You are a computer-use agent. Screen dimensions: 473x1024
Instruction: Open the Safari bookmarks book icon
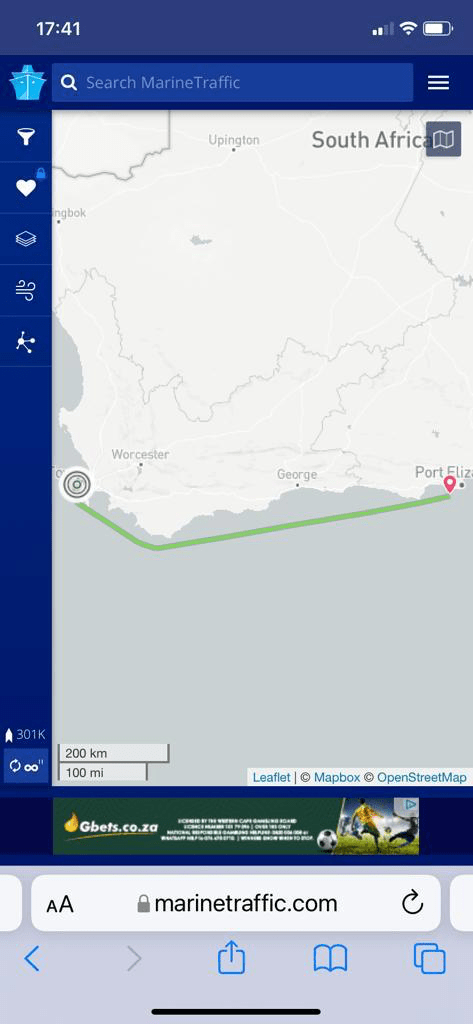coord(330,959)
